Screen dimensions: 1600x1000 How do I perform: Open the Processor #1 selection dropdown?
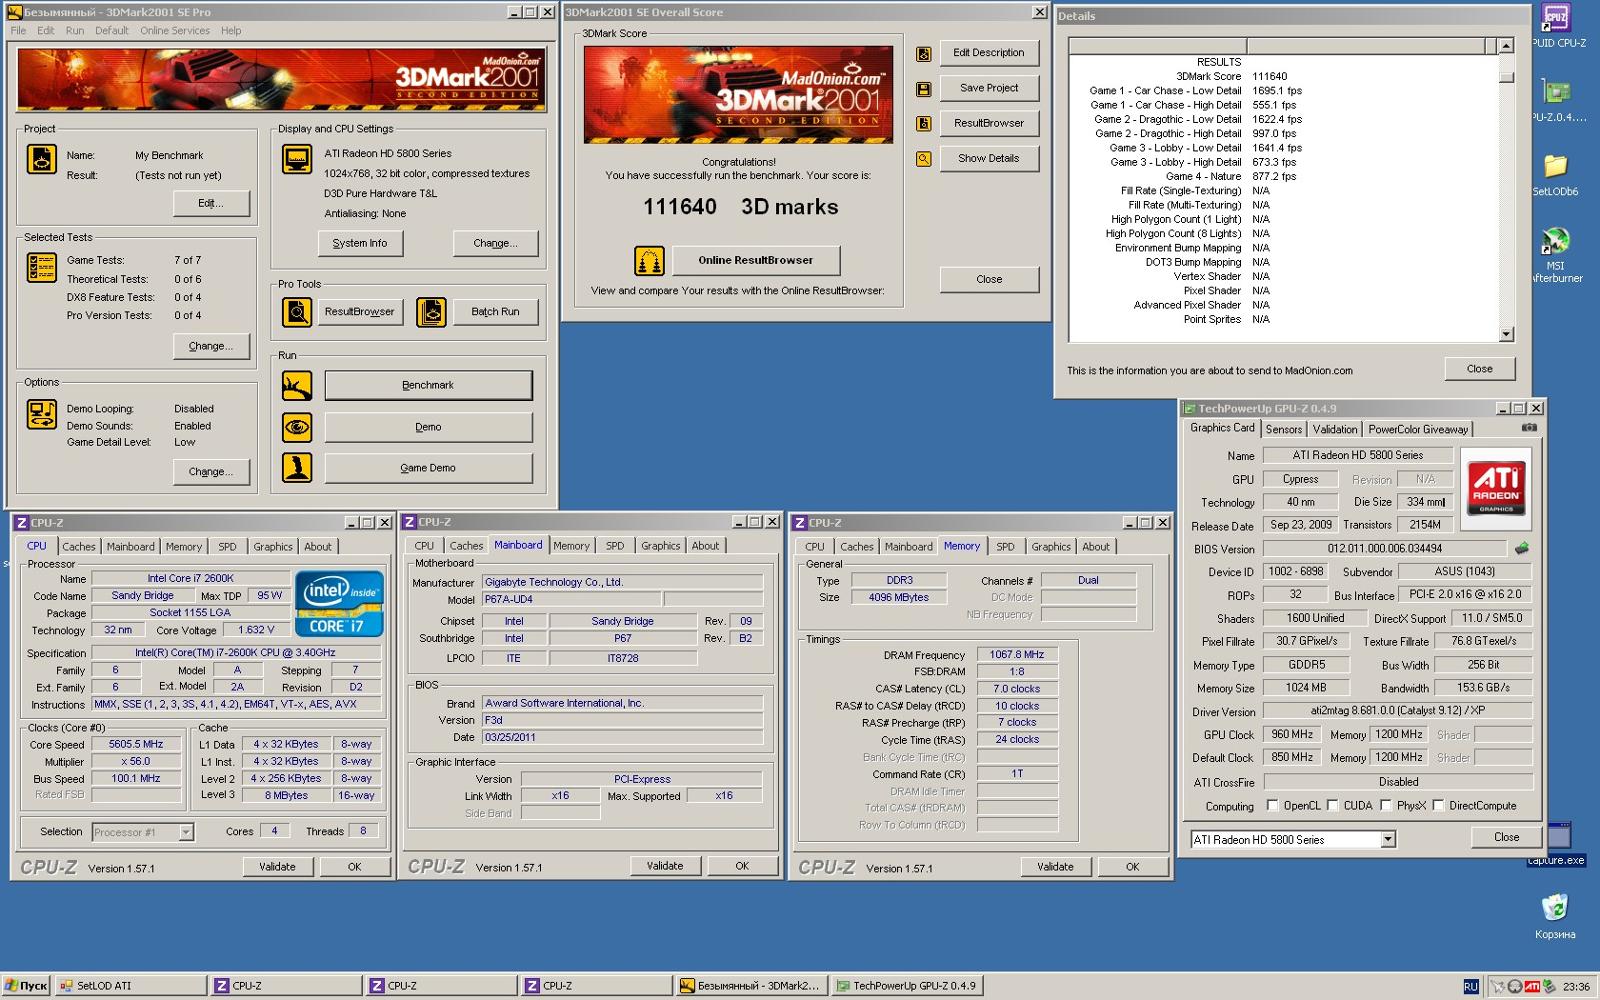tap(185, 832)
